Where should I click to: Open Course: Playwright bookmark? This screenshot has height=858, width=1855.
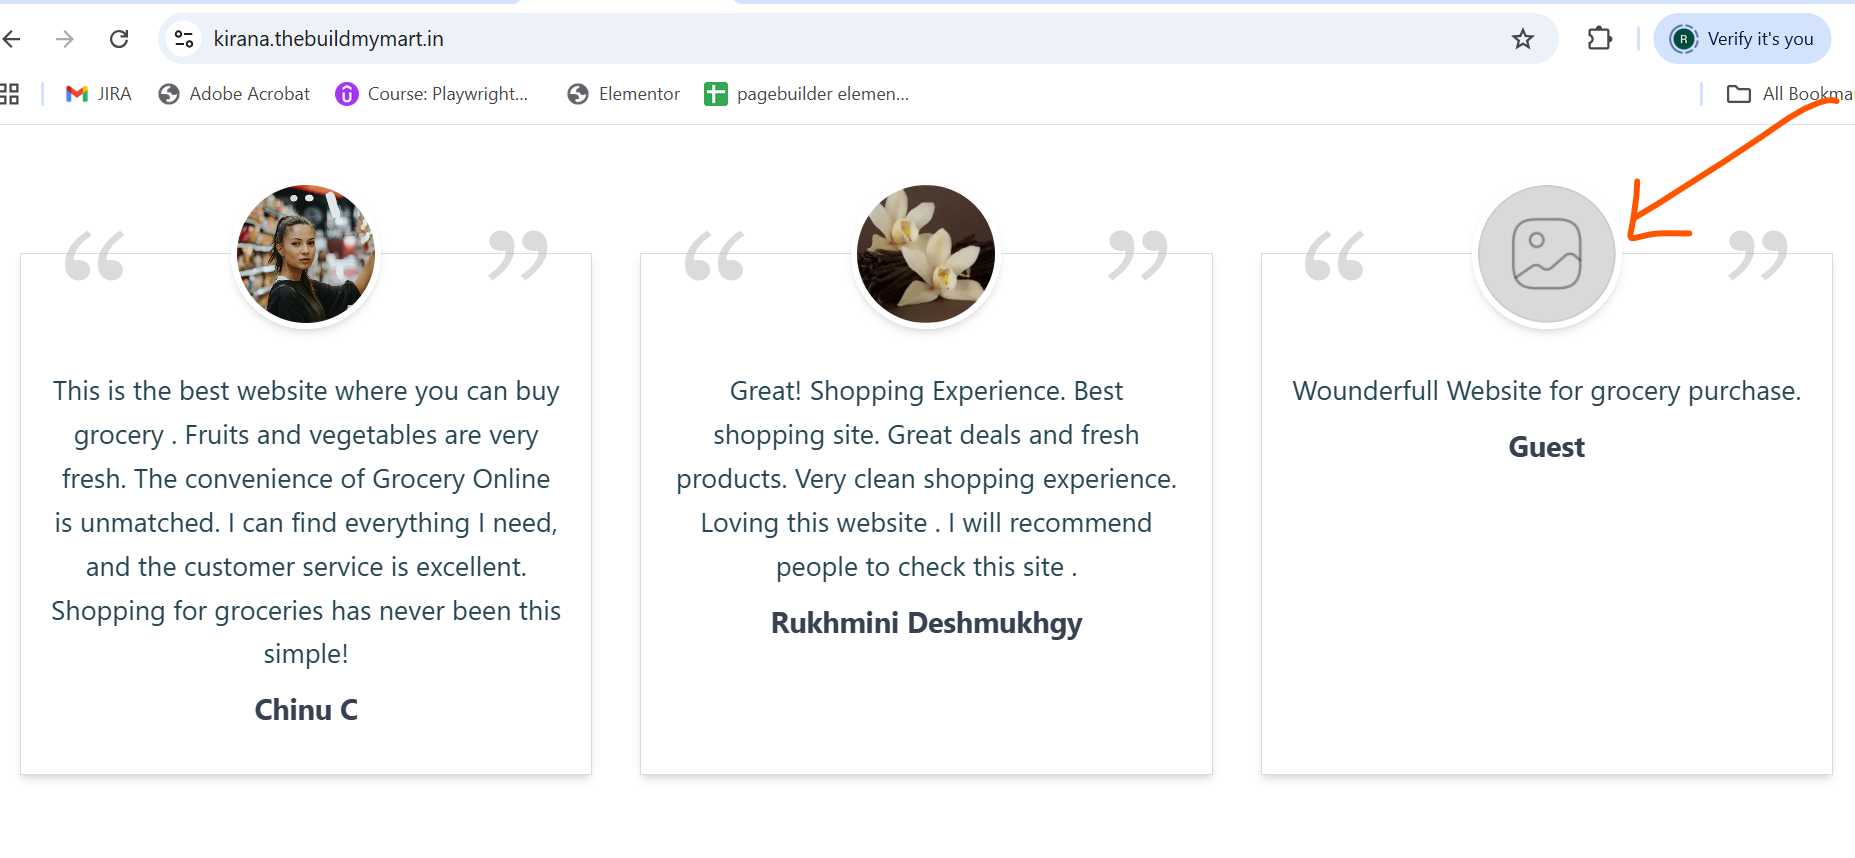432,94
